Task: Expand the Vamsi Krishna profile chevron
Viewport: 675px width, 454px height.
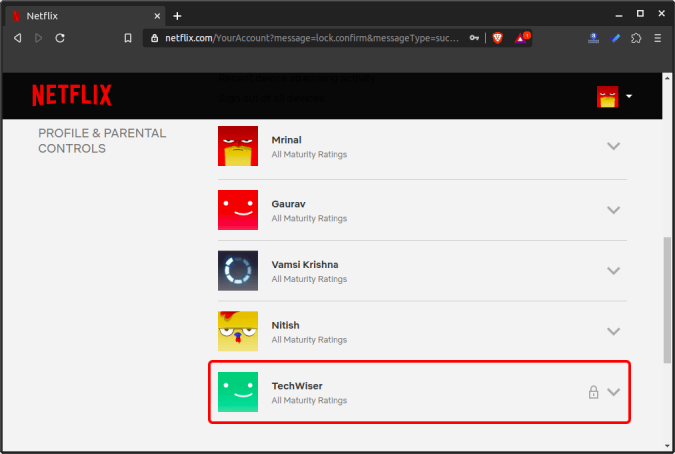Action: pos(613,271)
